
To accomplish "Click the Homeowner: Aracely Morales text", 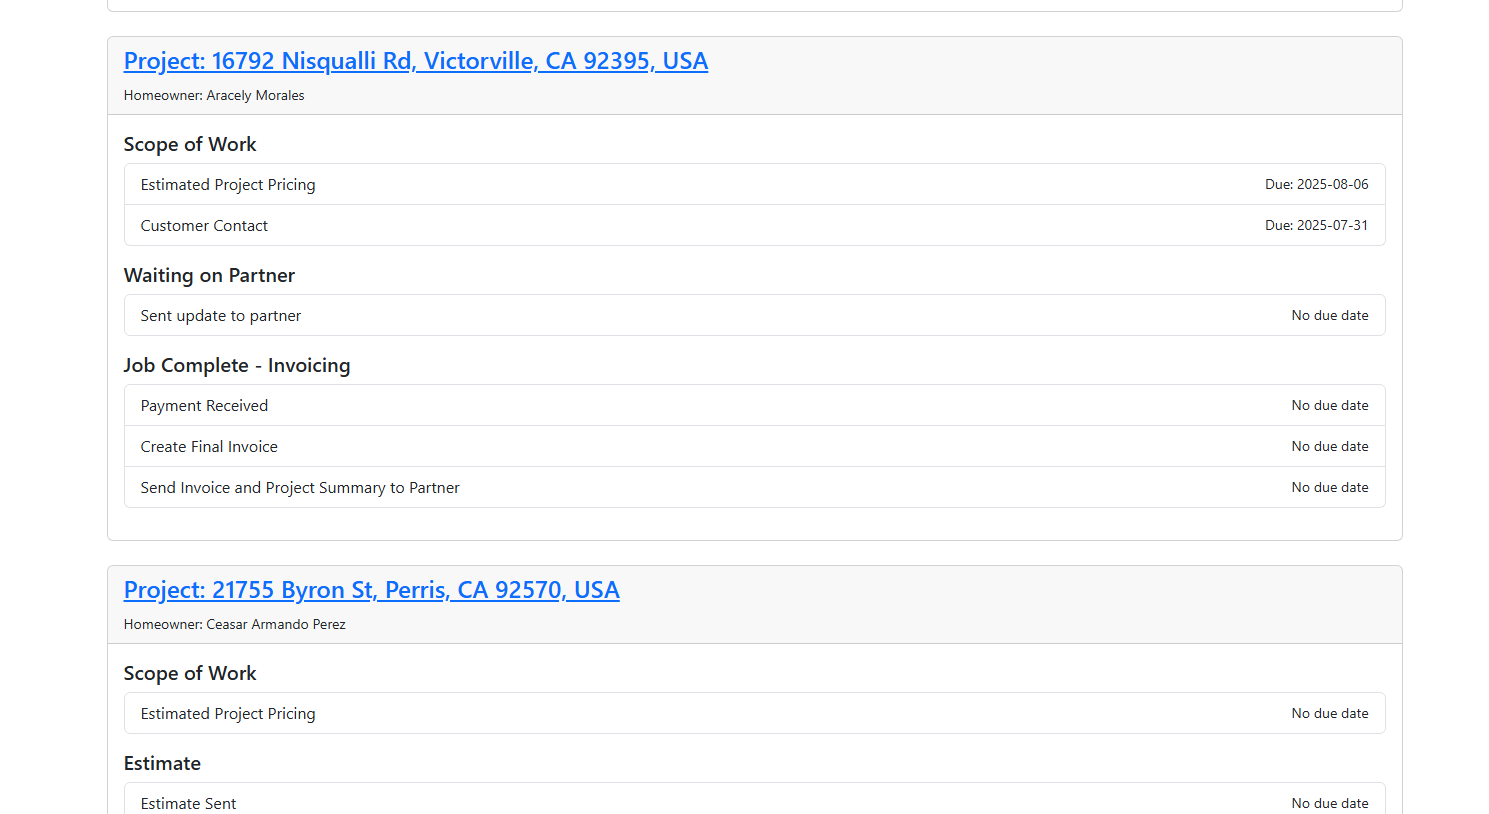I will [214, 96].
